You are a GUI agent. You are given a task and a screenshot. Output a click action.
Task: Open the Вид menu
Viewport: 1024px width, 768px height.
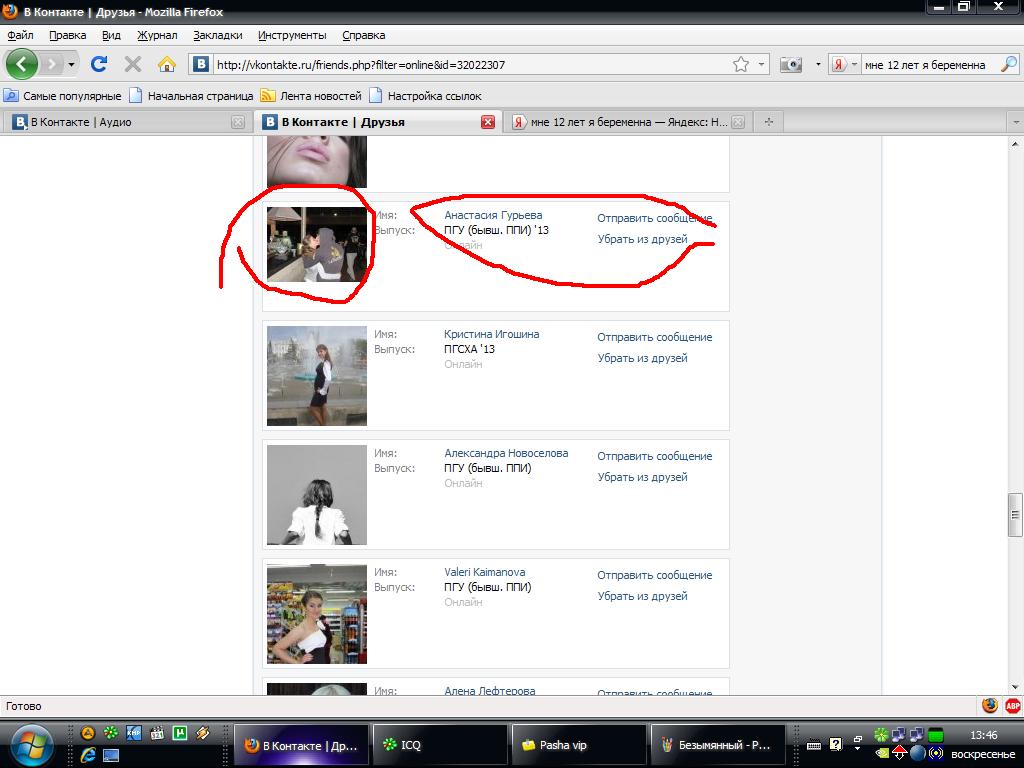111,35
